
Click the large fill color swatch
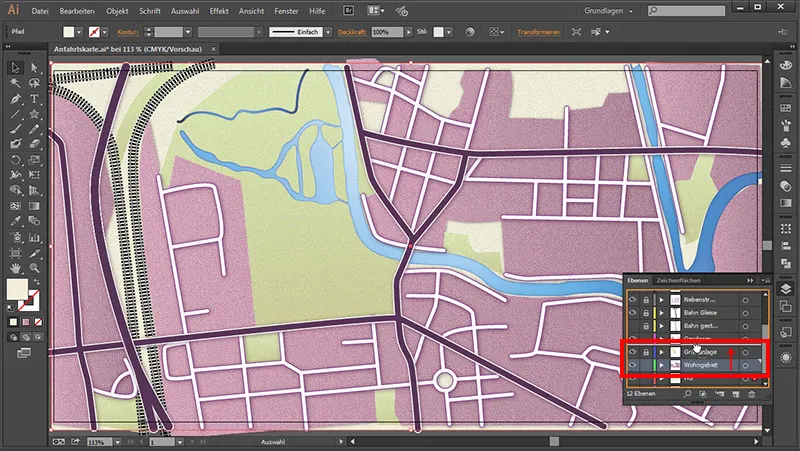pyautogui.click(x=17, y=289)
